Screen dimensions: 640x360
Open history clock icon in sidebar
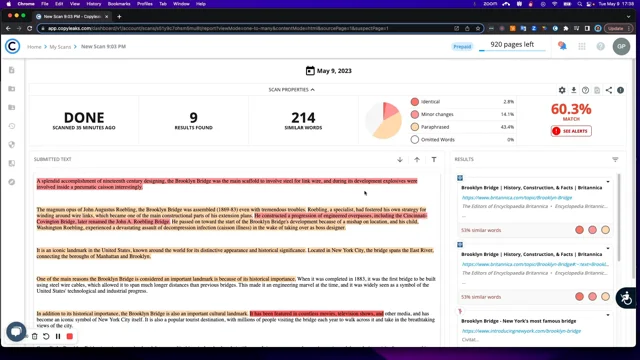tap(12, 126)
